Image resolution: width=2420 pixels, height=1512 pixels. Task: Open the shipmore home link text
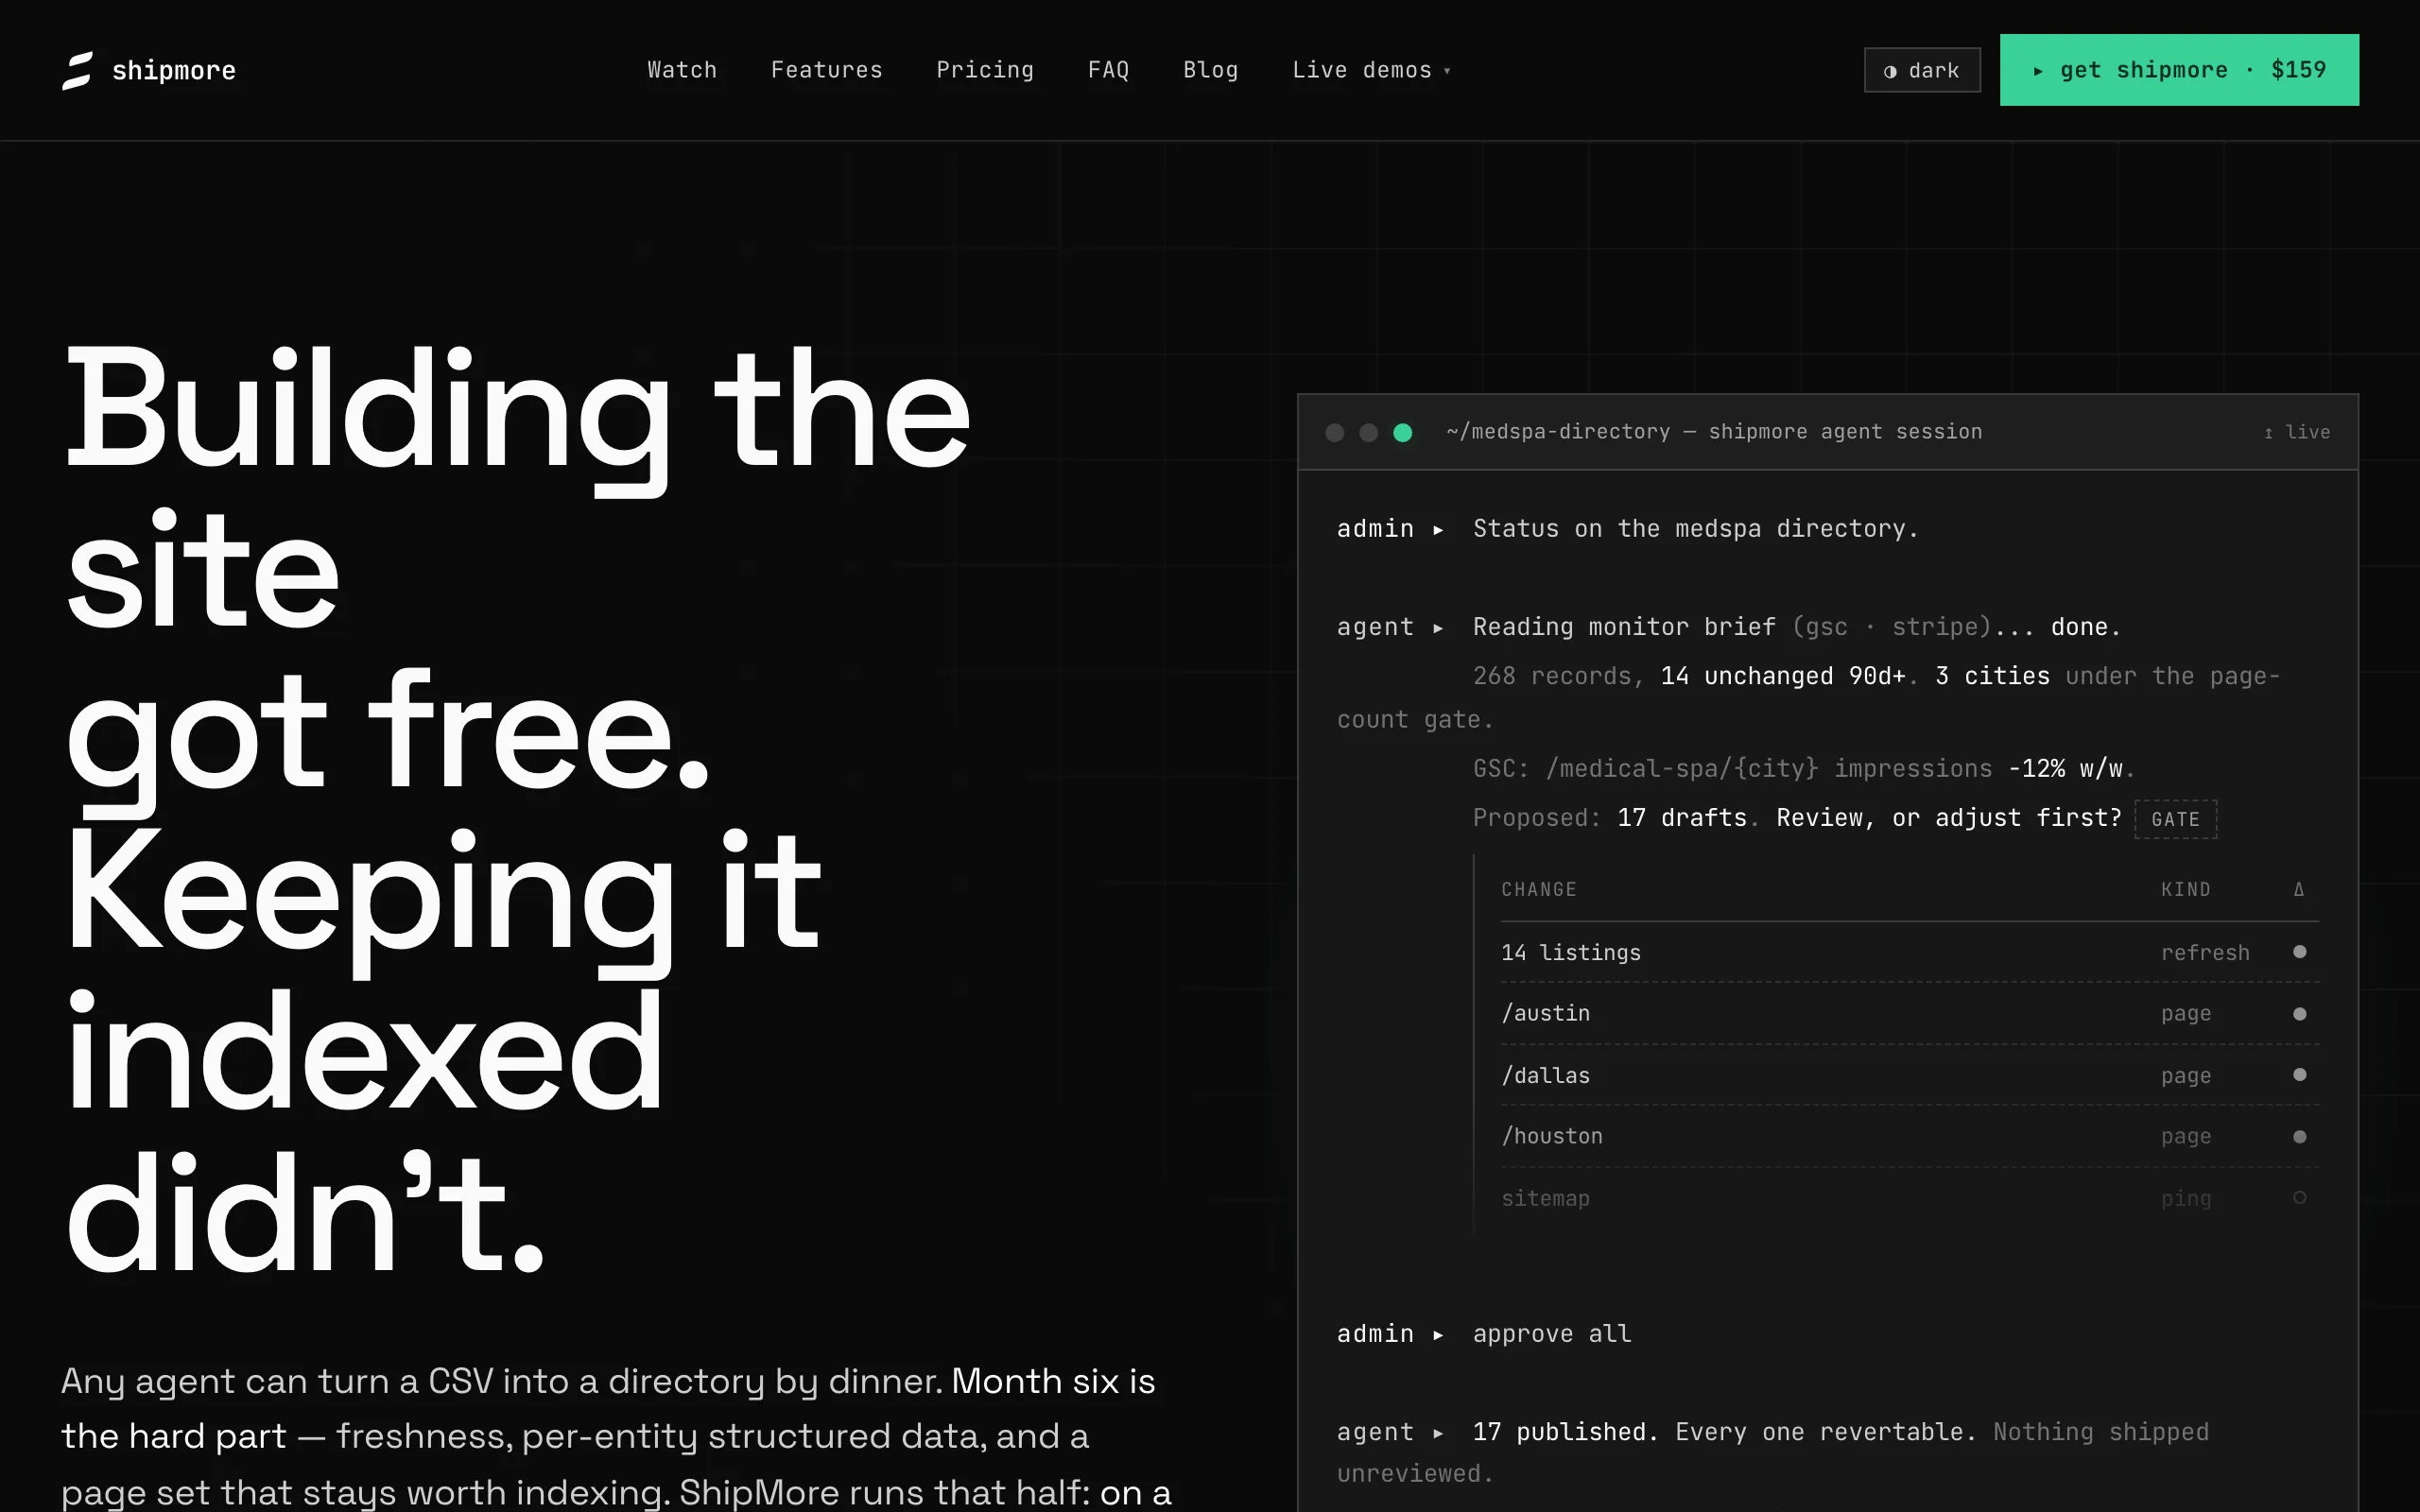coord(174,70)
